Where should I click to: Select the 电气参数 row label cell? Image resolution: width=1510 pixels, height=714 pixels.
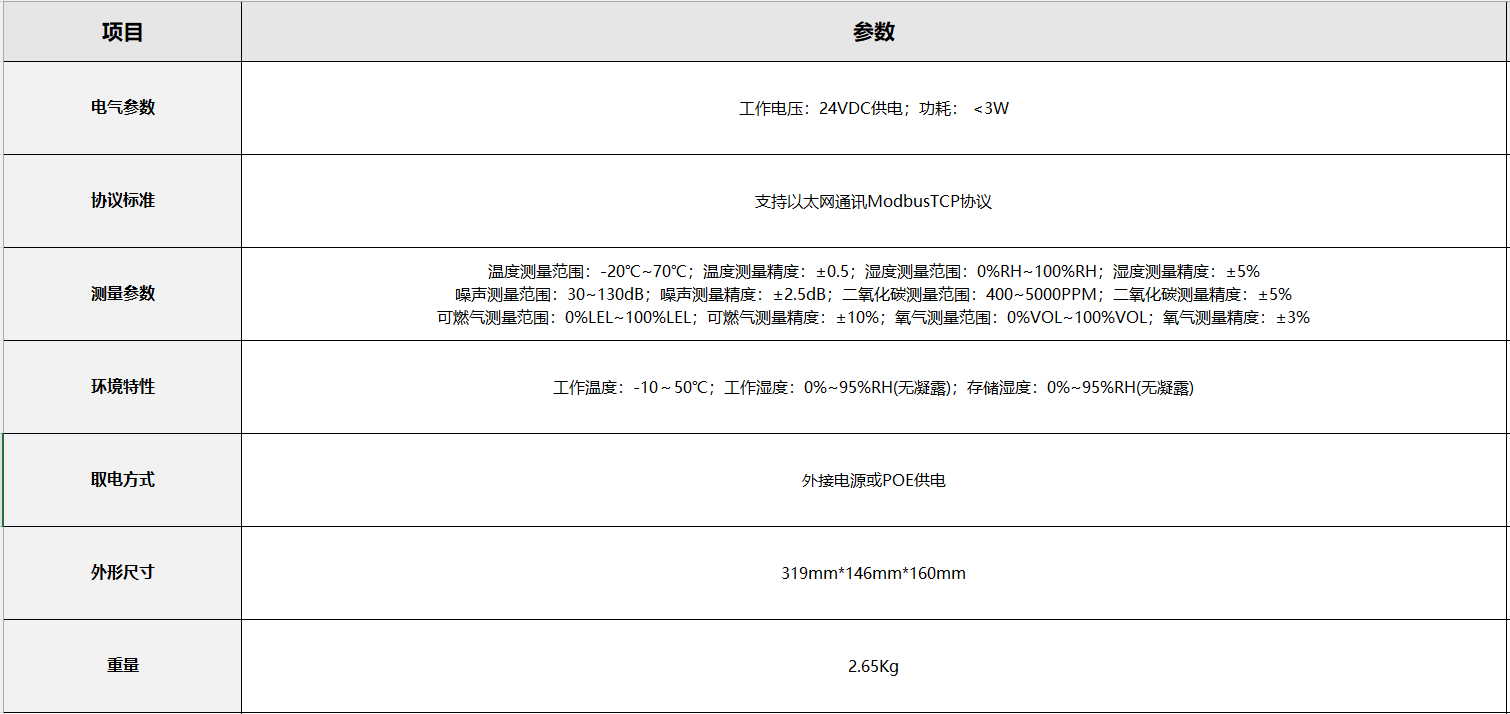click(x=122, y=108)
